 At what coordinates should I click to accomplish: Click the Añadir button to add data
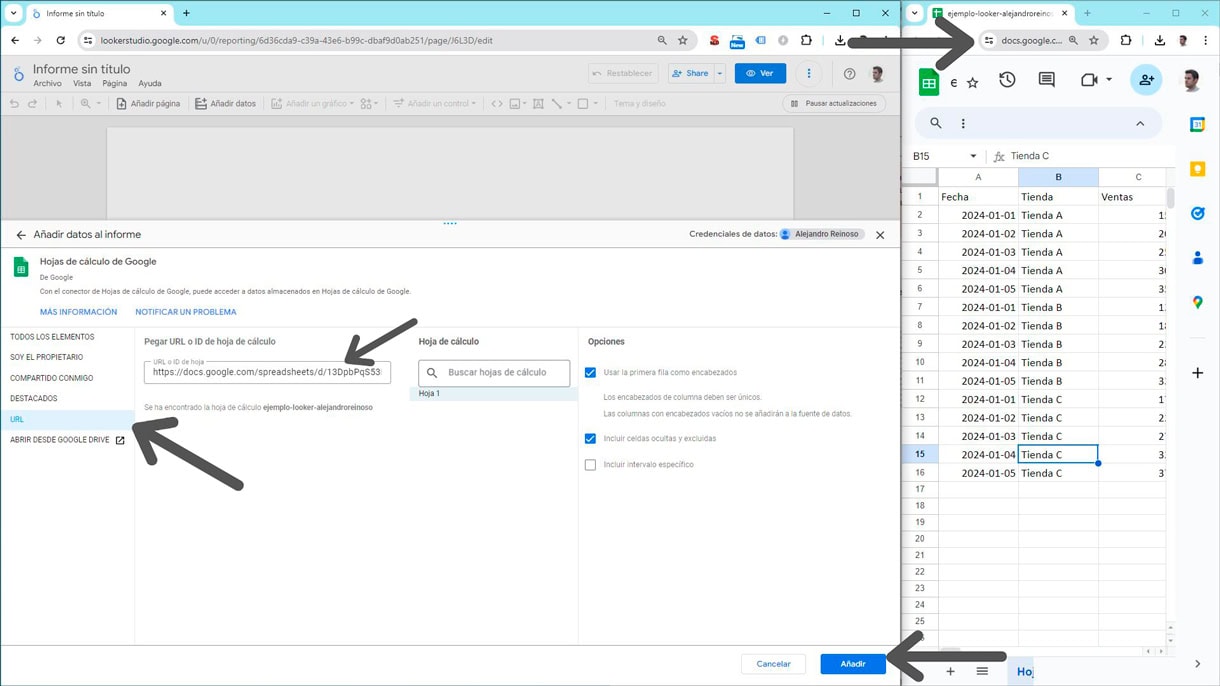(852, 663)
